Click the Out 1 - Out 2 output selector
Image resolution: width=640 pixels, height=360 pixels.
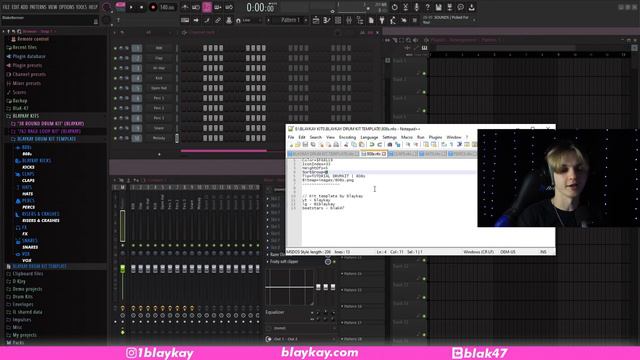[x=301, y=339]
